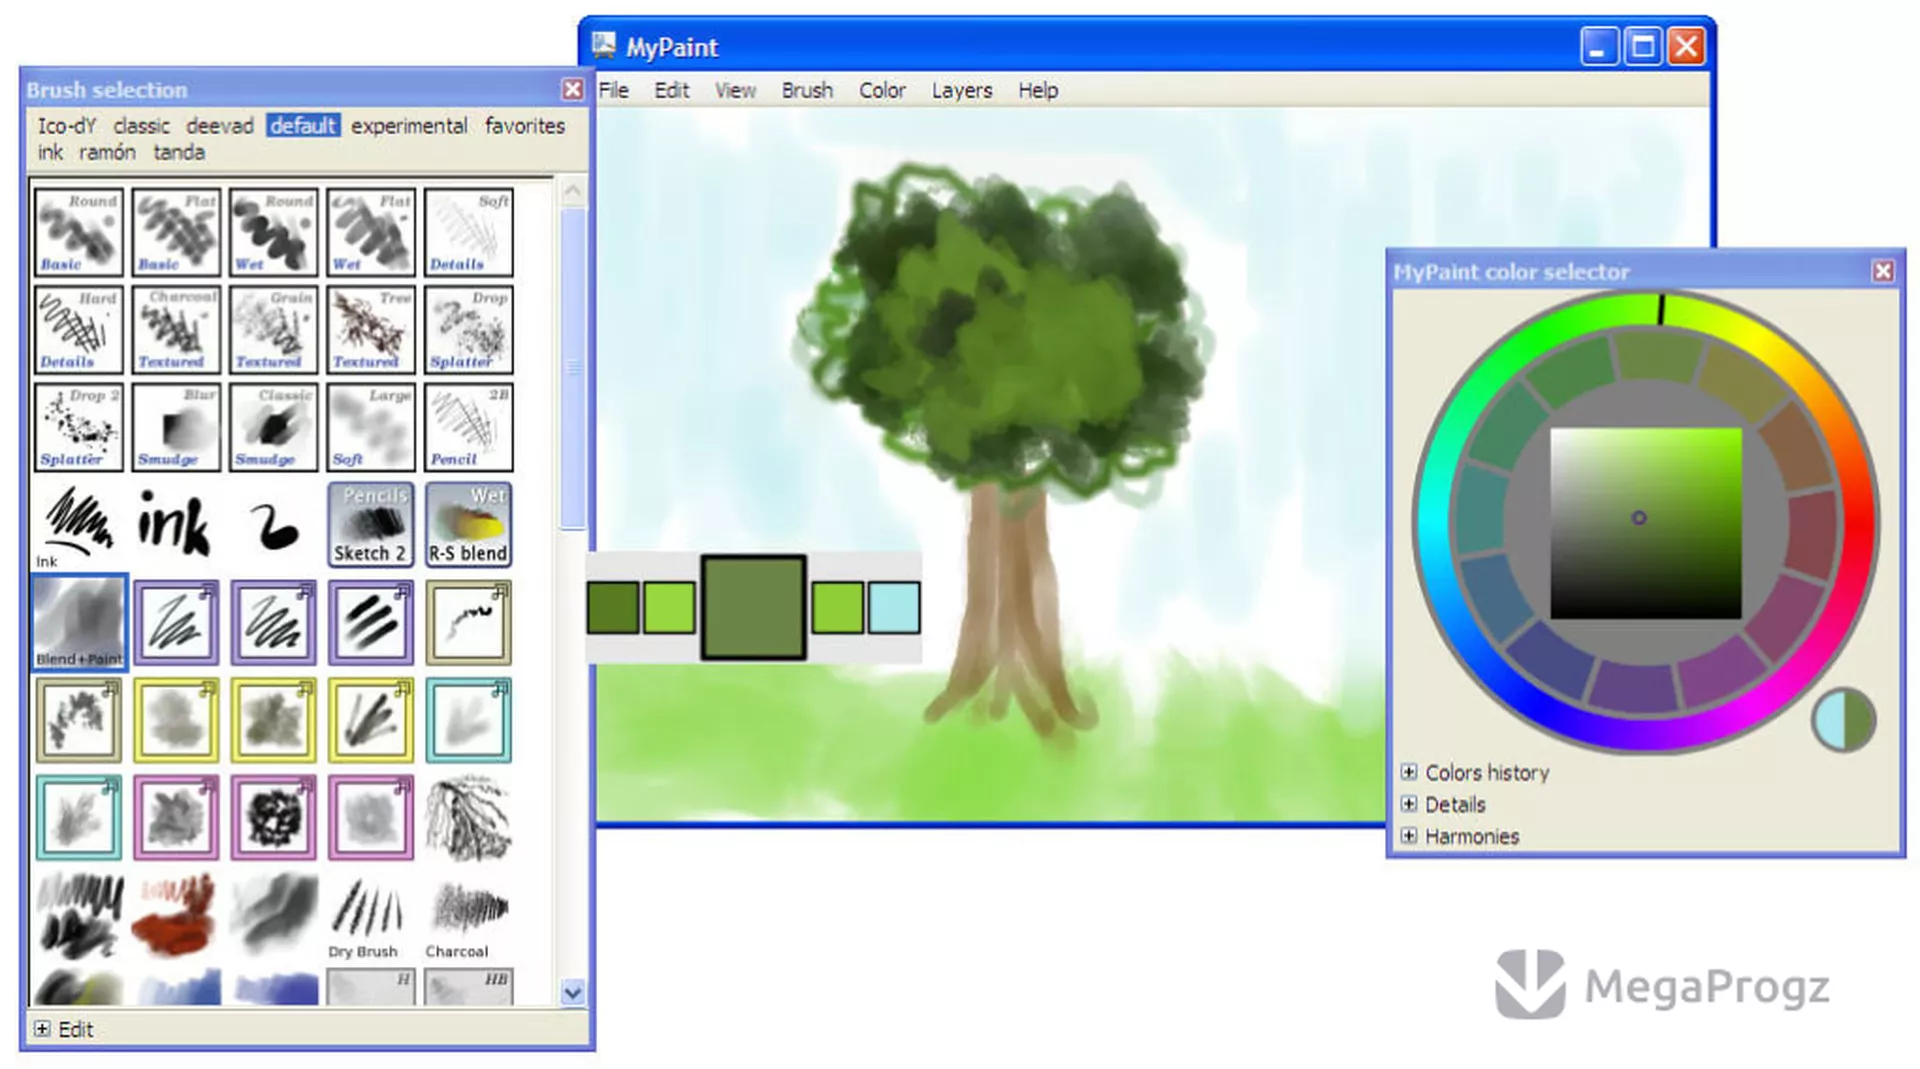The image size is (1920, 1069).
Task: Click the previous/current color comparison circle
Action: [1844, 720]
